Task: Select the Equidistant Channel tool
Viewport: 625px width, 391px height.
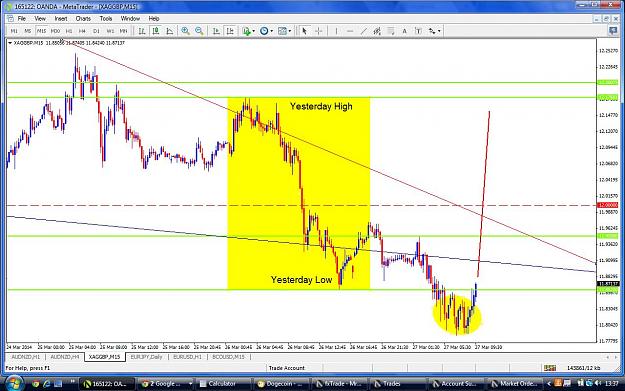Action: [x=377, y=31]
